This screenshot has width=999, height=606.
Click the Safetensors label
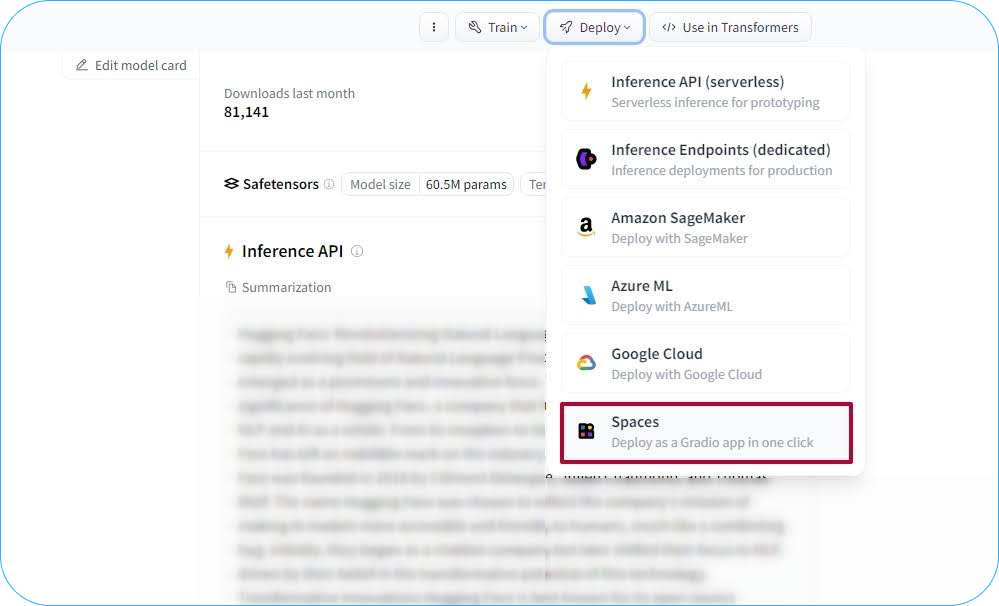click(280, 184)
